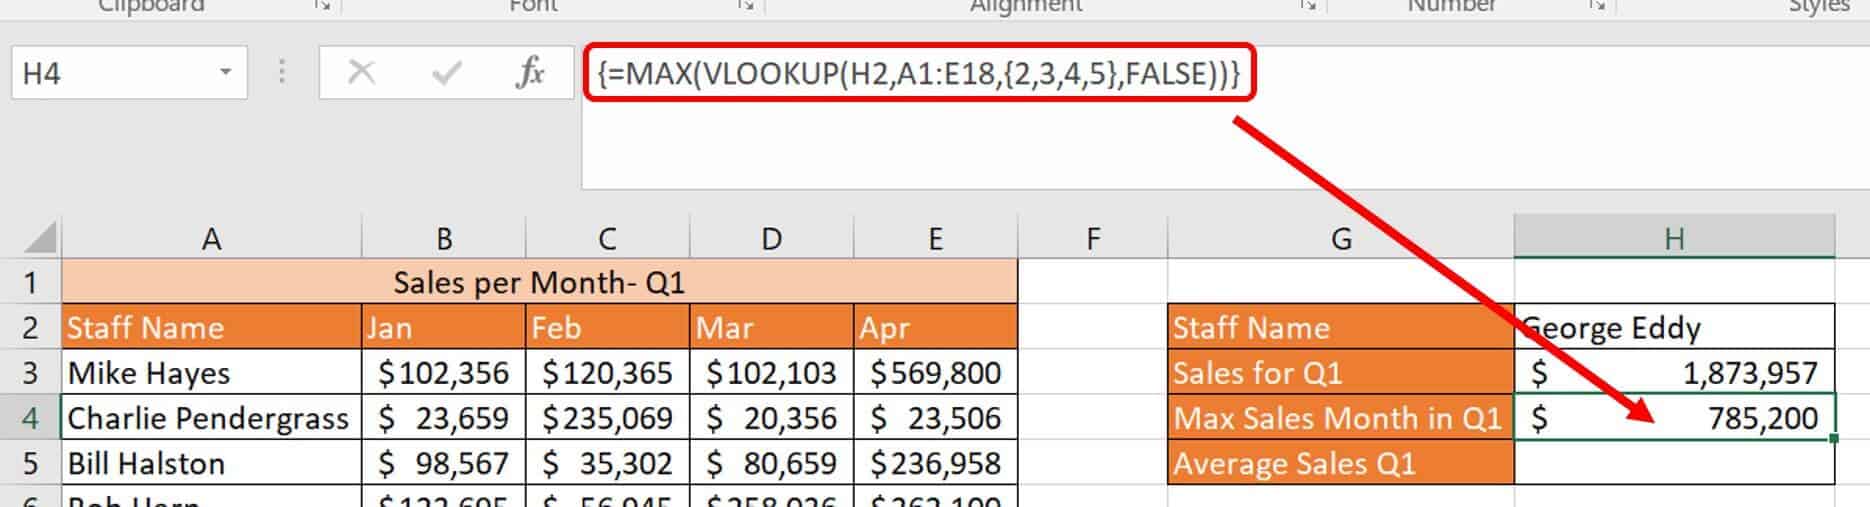This screenshot has width=1870, height=507.
Task: Click inside the formula bar MAX VLOOKUP formula
Action: coord(918,72)
